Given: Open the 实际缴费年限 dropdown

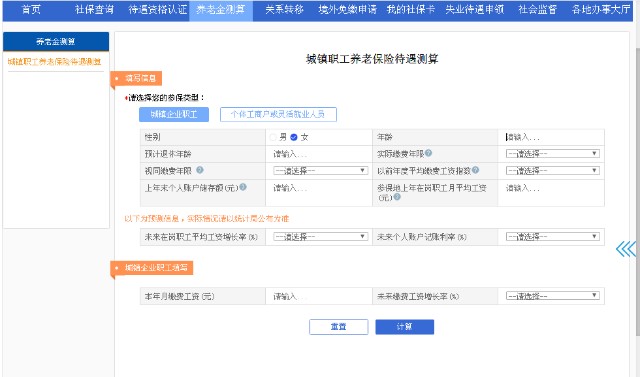Looking at the screenshot, I should (553, 154).
